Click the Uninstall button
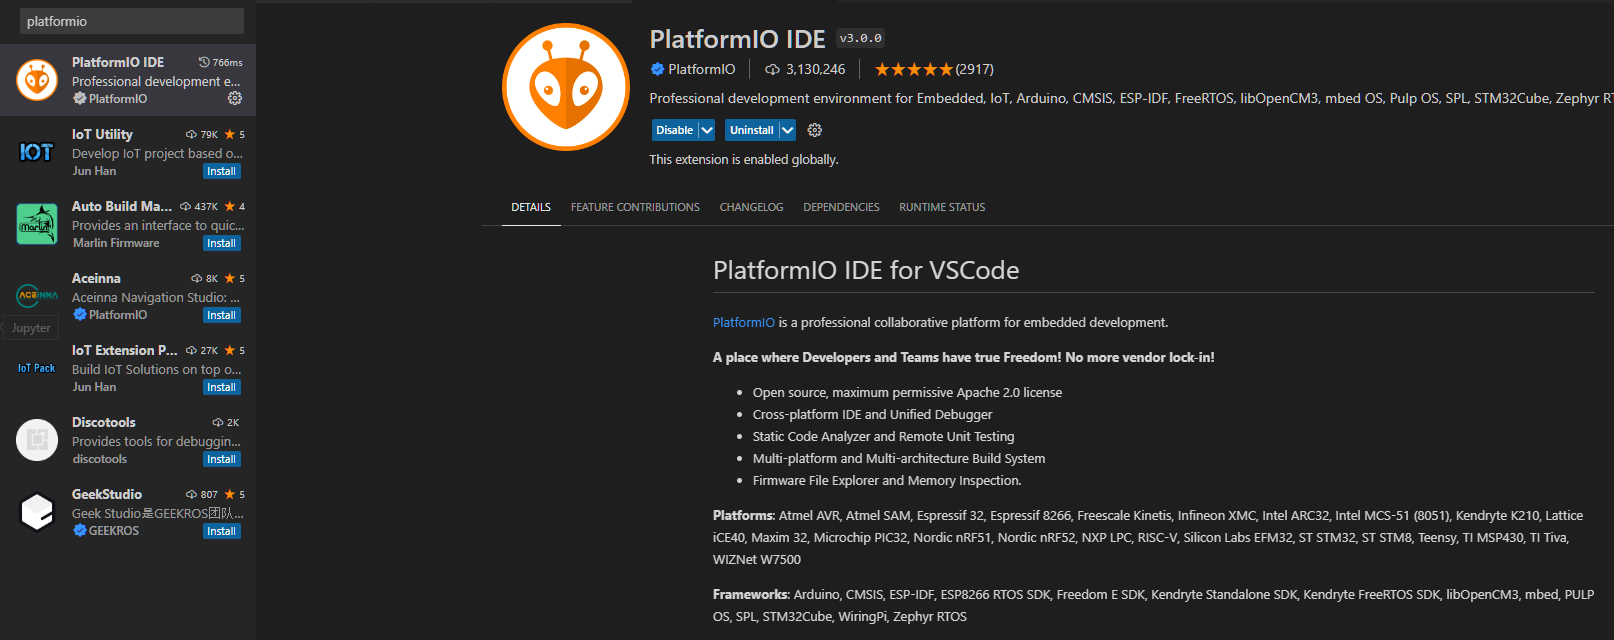The width and height of the screenshot is (1614, 640). click(x=752, y=130)
